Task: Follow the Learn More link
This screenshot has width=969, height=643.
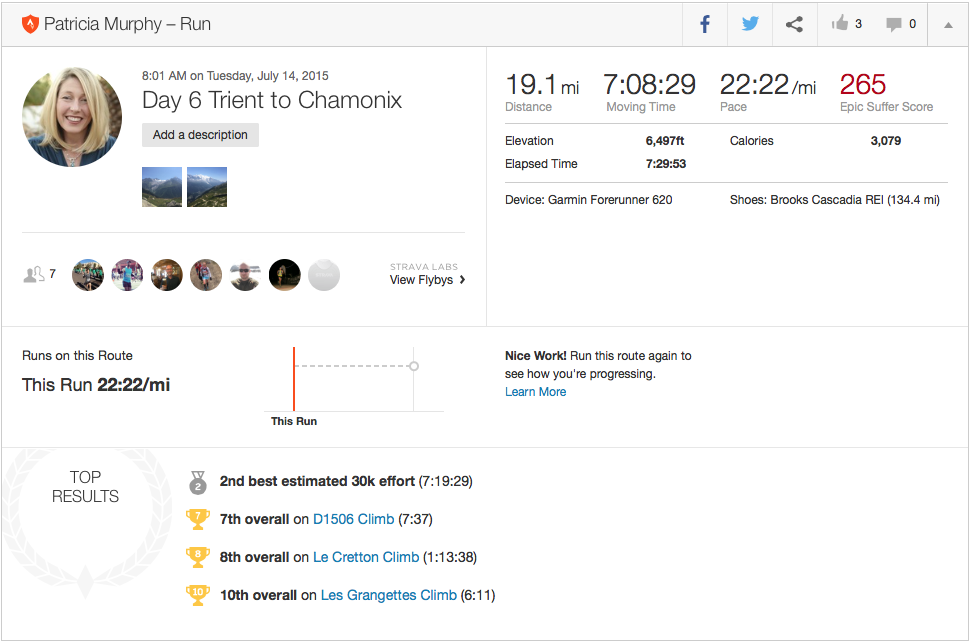Action: coord(535,392)
